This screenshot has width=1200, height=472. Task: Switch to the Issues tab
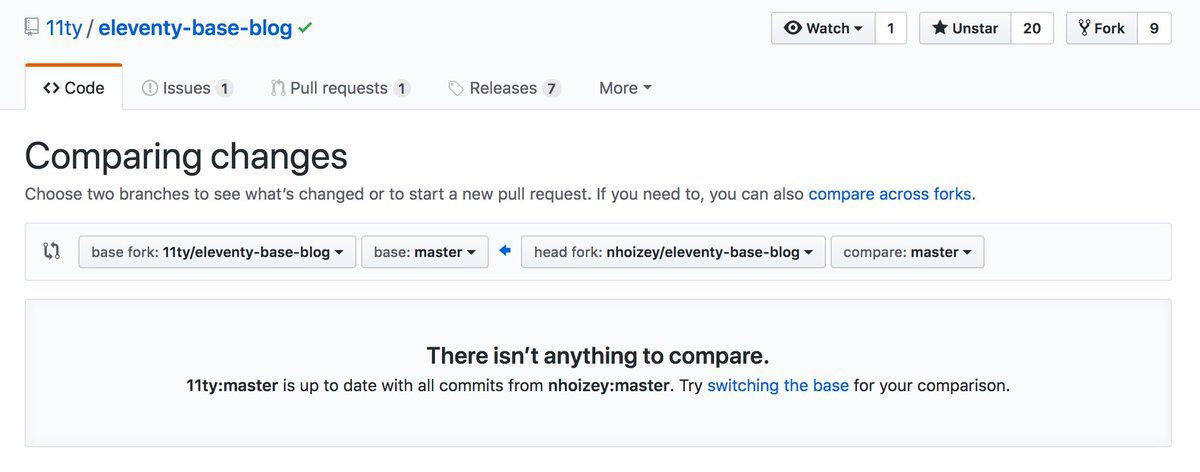(x=187, y=88)
